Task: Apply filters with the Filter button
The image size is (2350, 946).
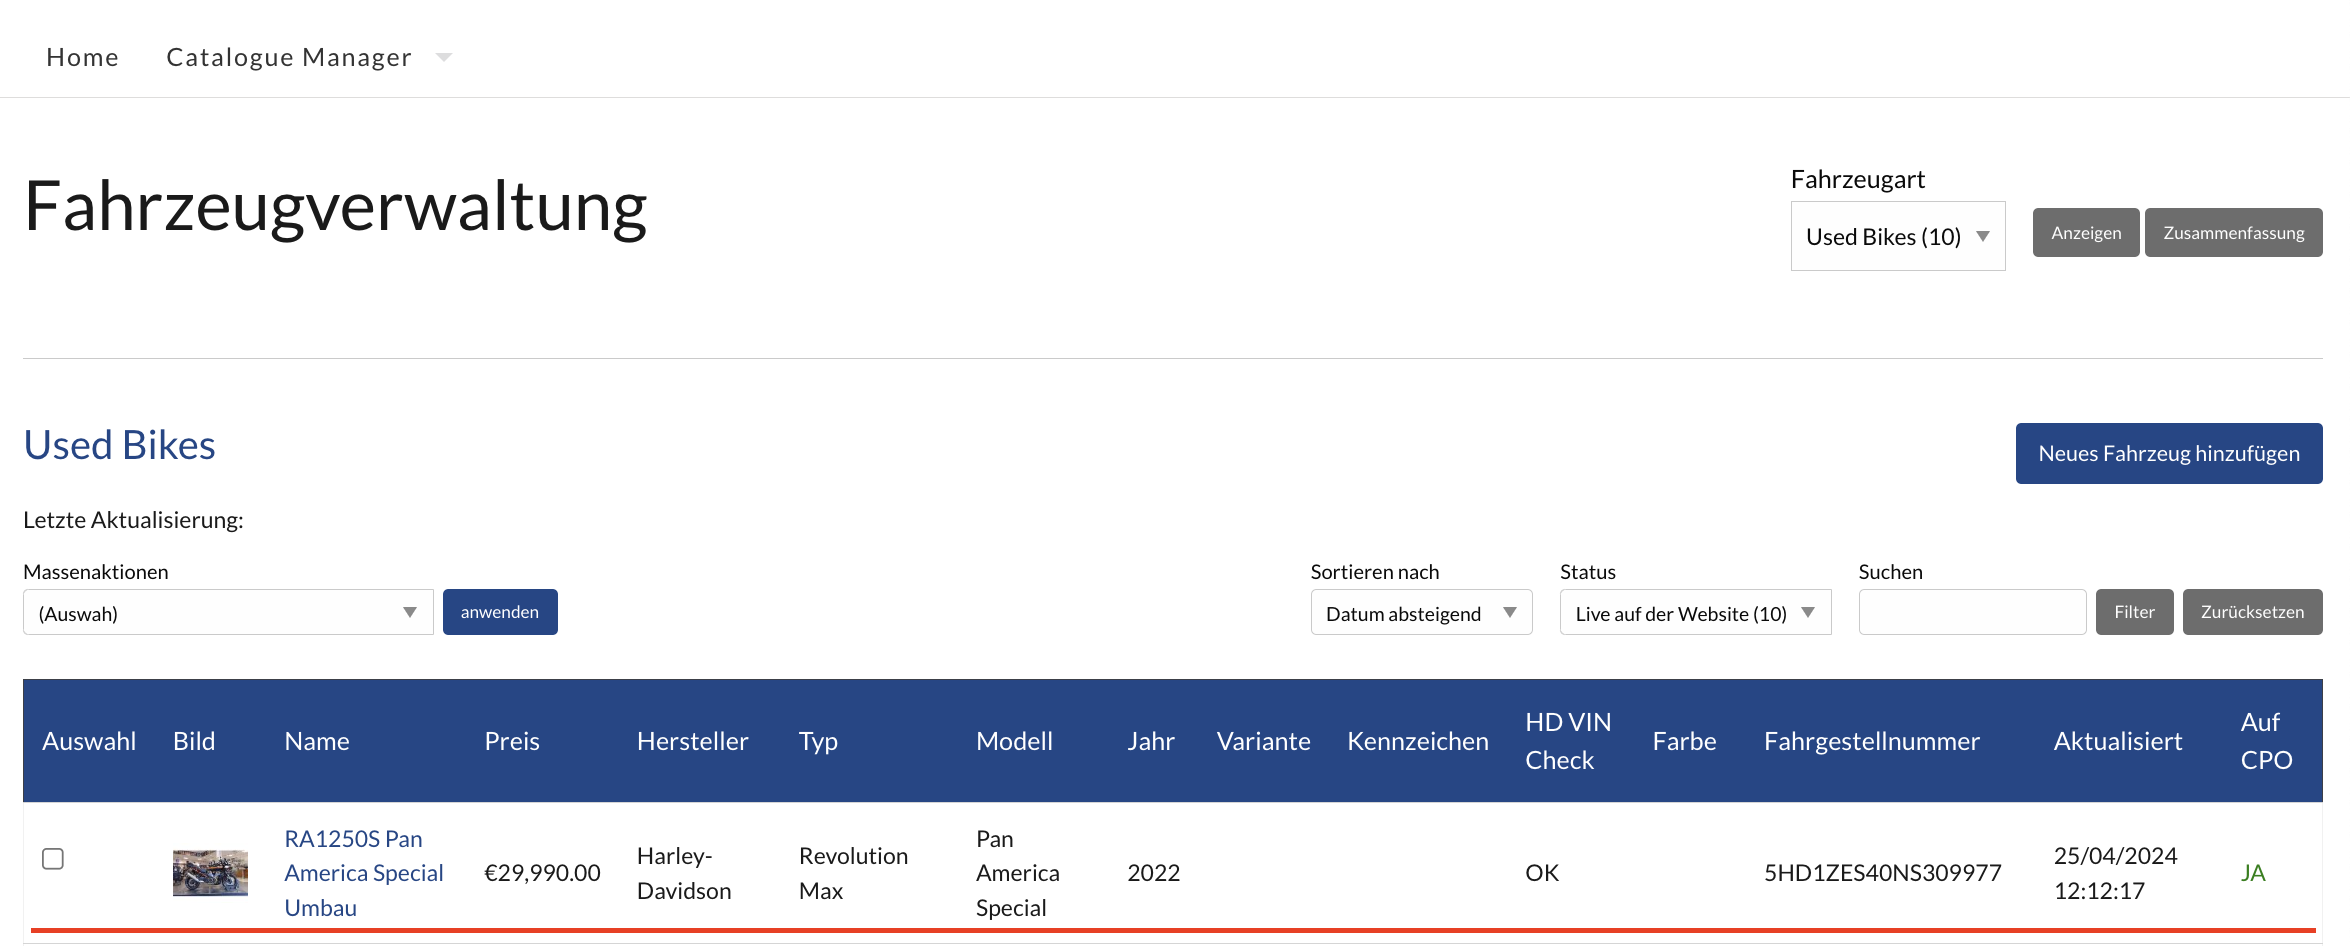Action: point(2134,611)
